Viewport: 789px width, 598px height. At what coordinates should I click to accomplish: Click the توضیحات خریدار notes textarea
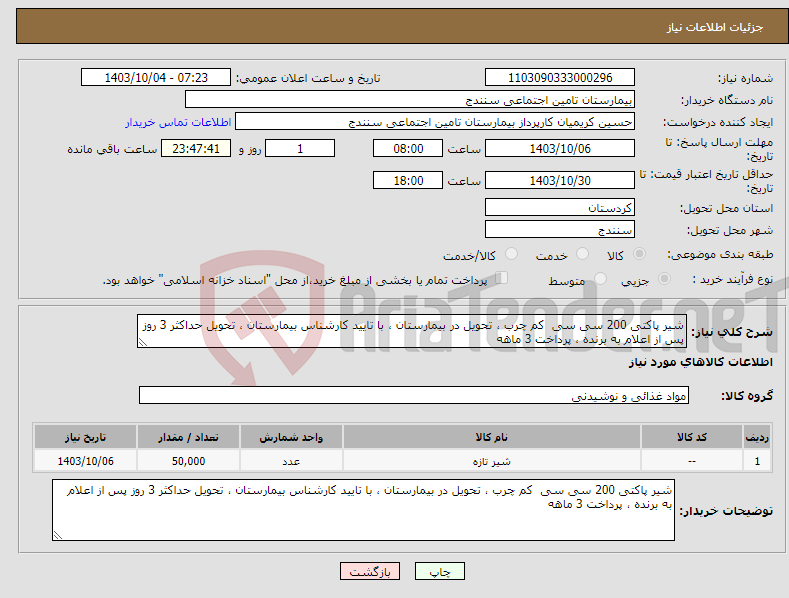coord(363,510)
